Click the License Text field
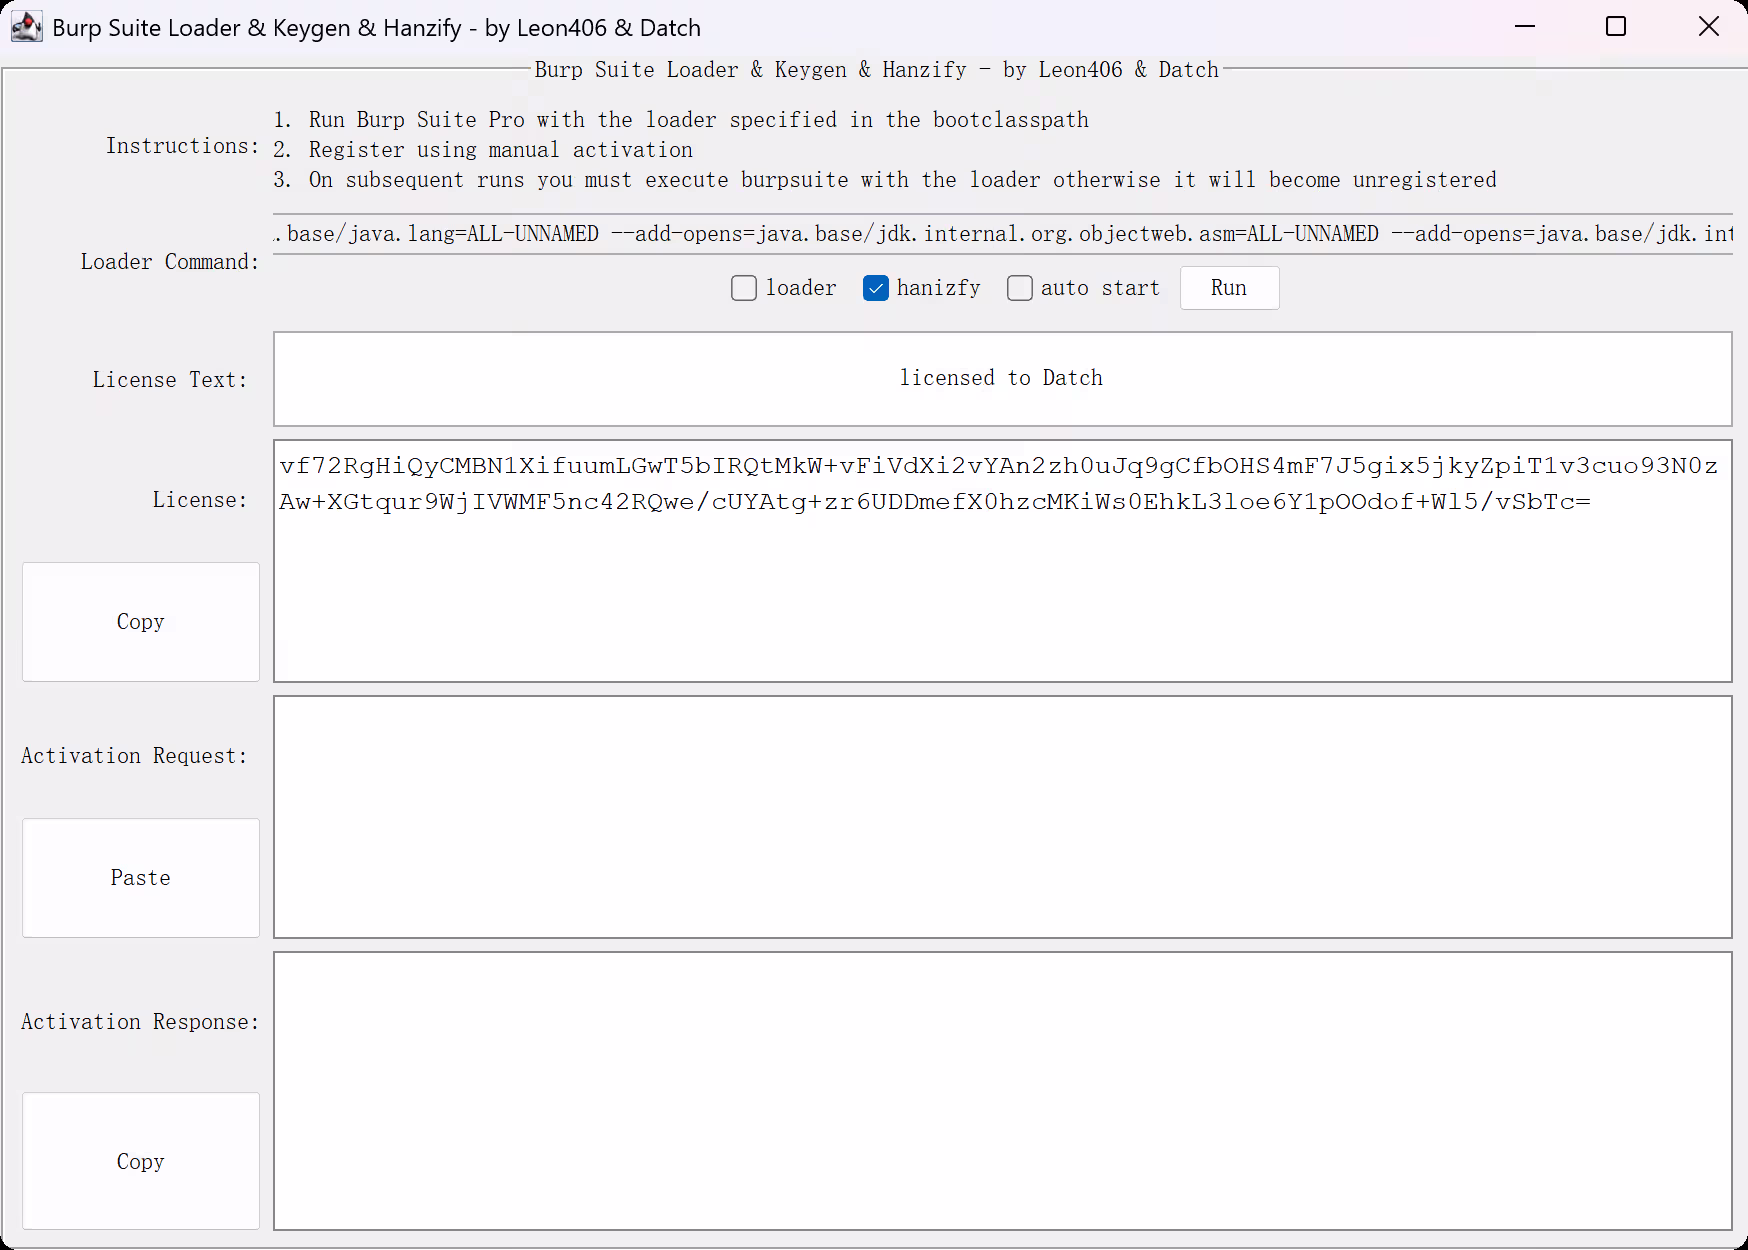Image resolution: width=1748 pixels, height=1250 pixels. (x=1003, y=379)
